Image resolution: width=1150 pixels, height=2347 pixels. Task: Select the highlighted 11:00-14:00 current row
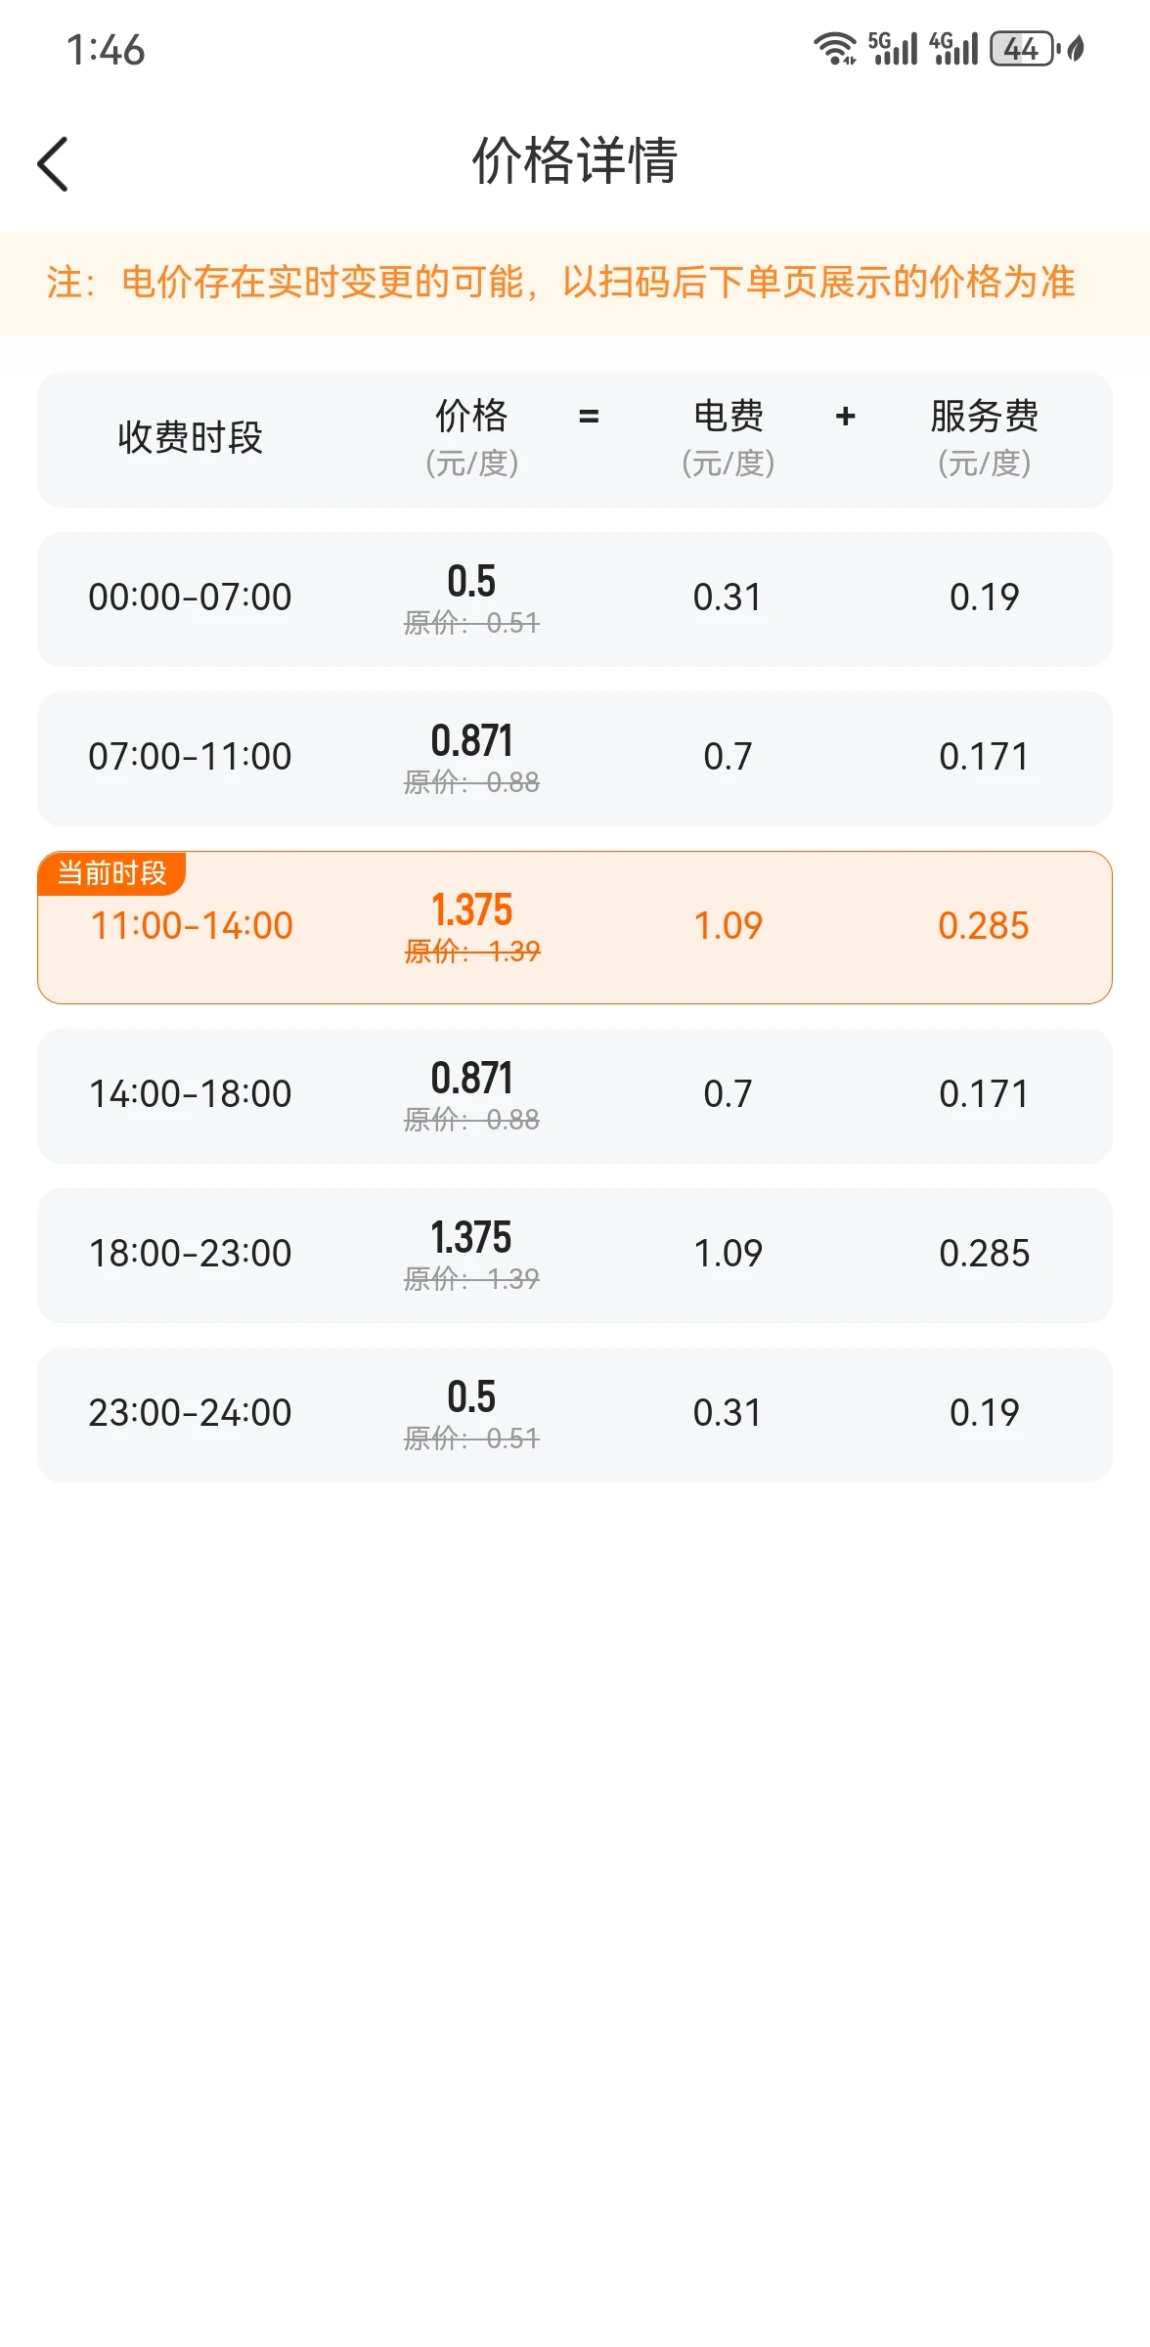[575, 927]
